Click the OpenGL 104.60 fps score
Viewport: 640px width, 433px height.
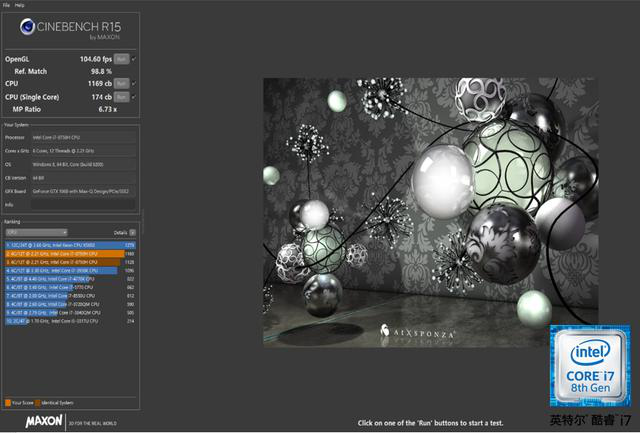point(96,59)
